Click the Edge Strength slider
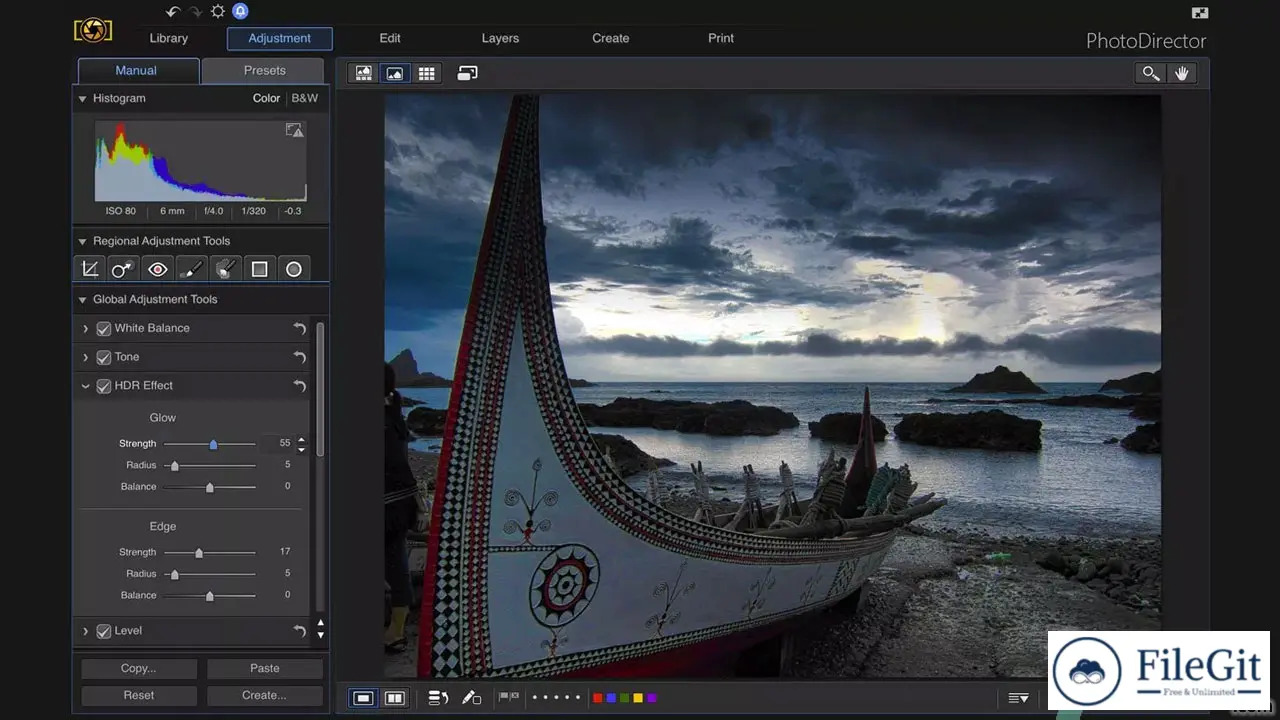The image size is (1280, 720). tap(210, 552)
